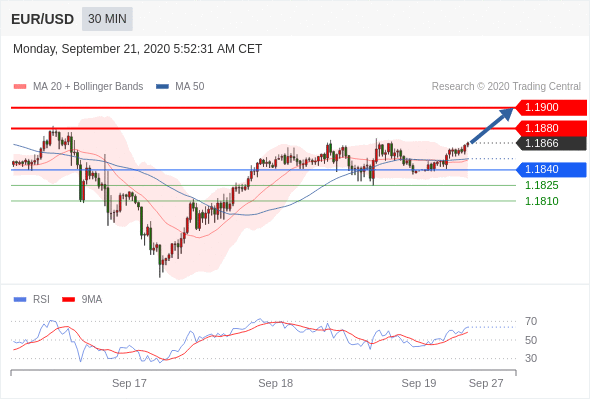Image resolution: width=590 pixels, height=400 pixels.
Task: Toggle the MA 50 legend entry
Action: pyautogui.click(x=180, y=87)
